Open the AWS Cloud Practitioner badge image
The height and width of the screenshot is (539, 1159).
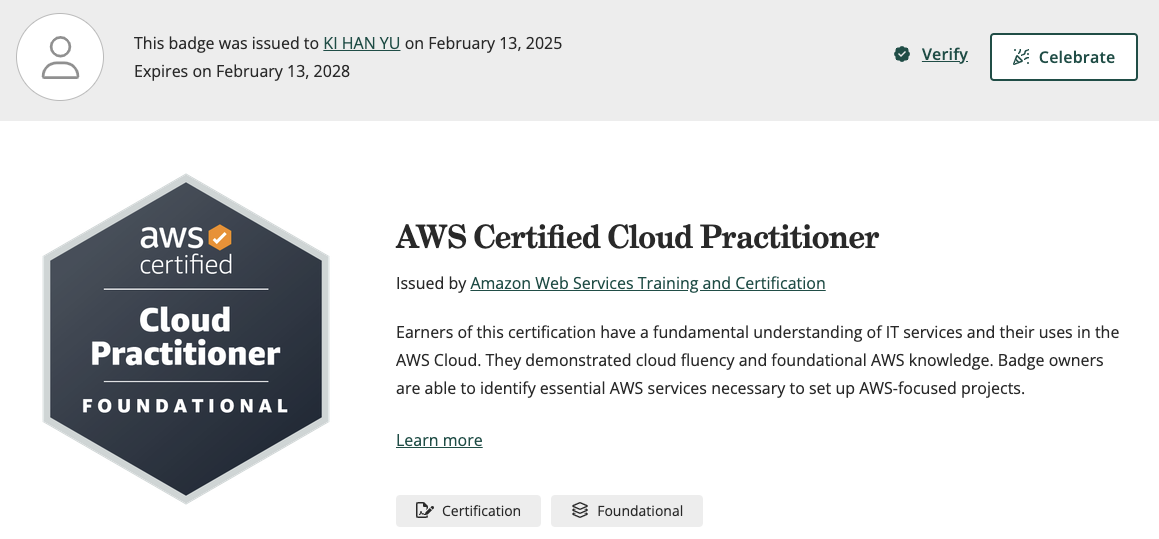(x=186, y=339)
